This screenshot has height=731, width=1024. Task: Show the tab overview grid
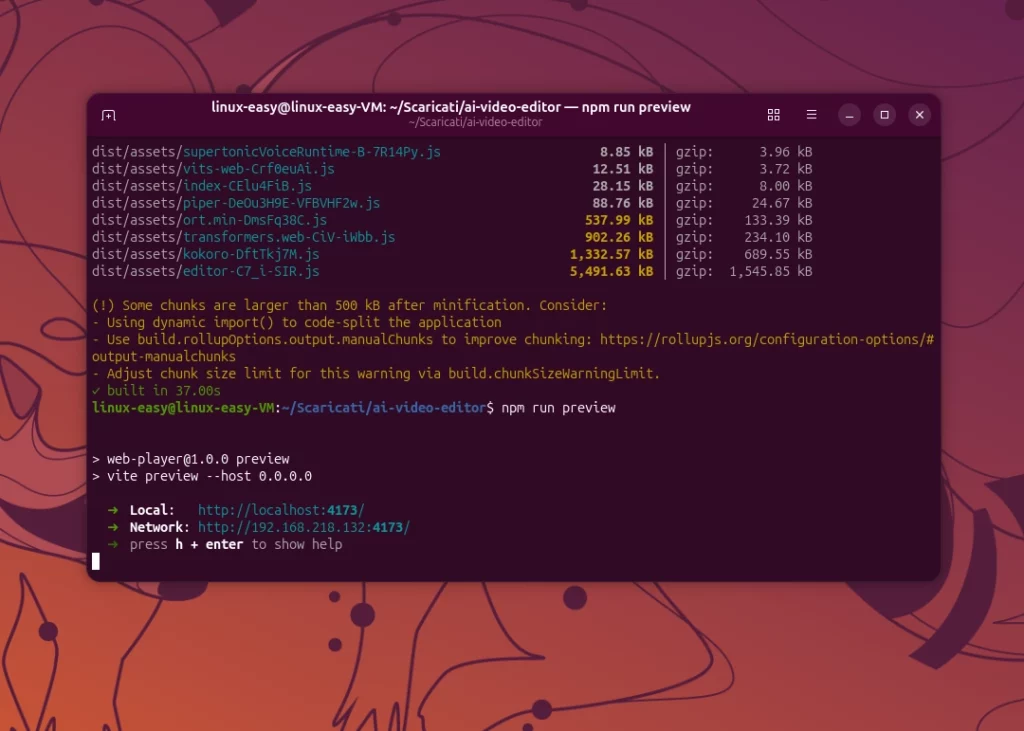tap(773, 115)
